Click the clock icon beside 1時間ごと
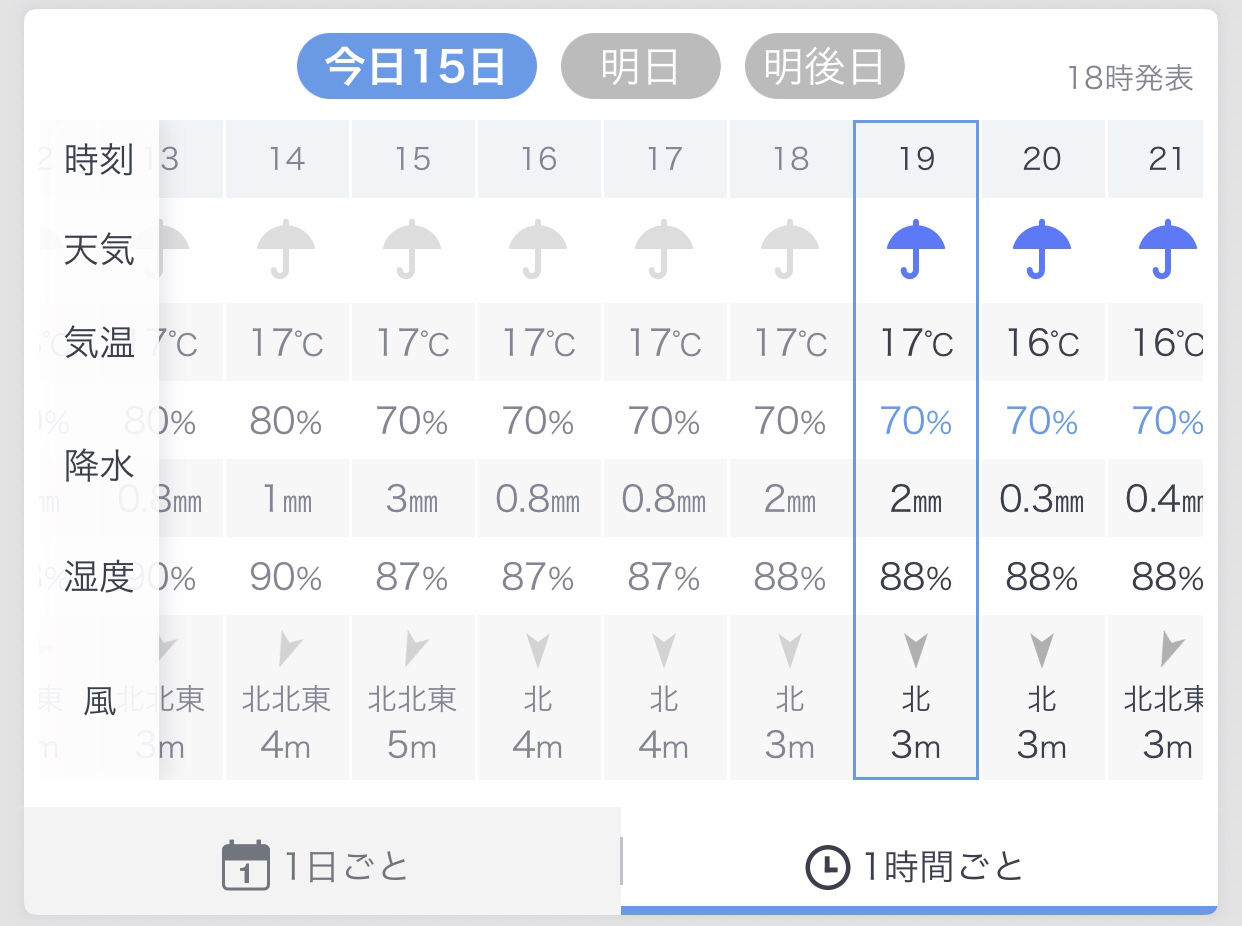This screenshot has width=1242, height=926. coord(827,866)
